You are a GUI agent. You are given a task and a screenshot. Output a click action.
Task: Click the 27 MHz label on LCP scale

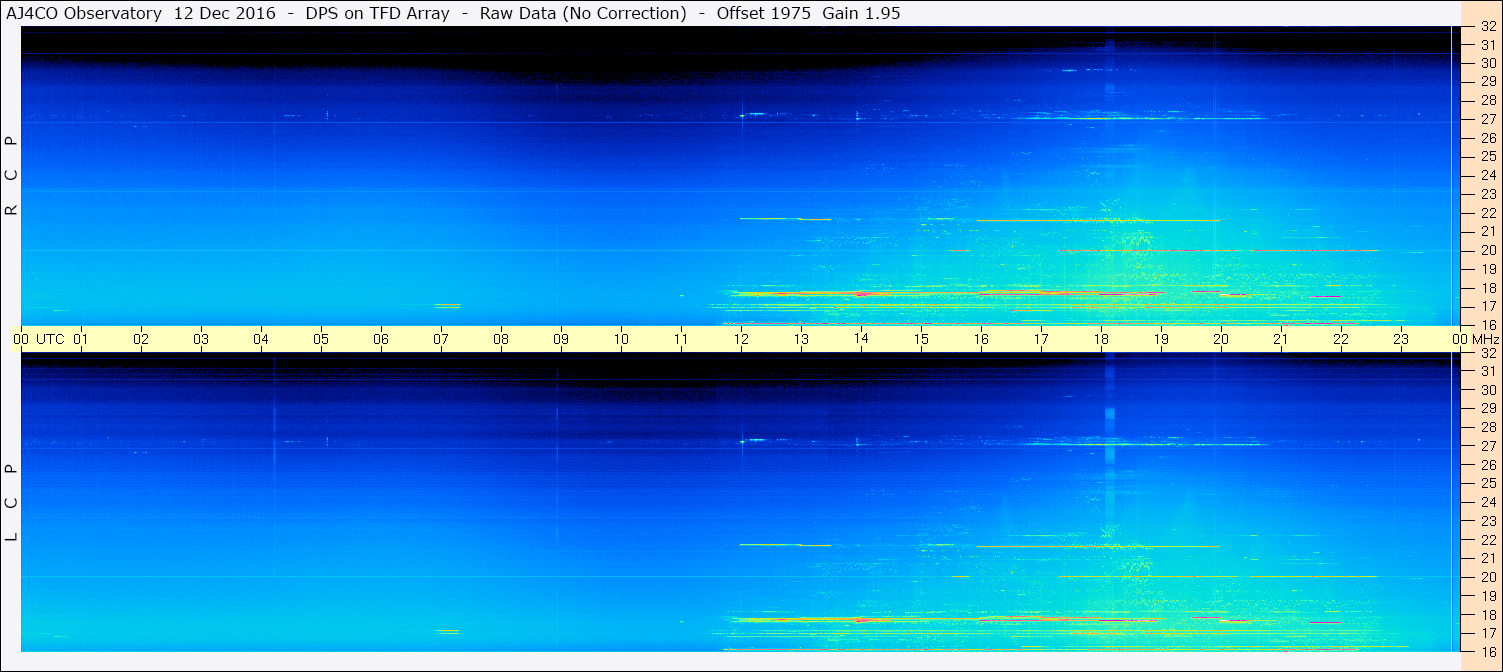click(1488, 446)
